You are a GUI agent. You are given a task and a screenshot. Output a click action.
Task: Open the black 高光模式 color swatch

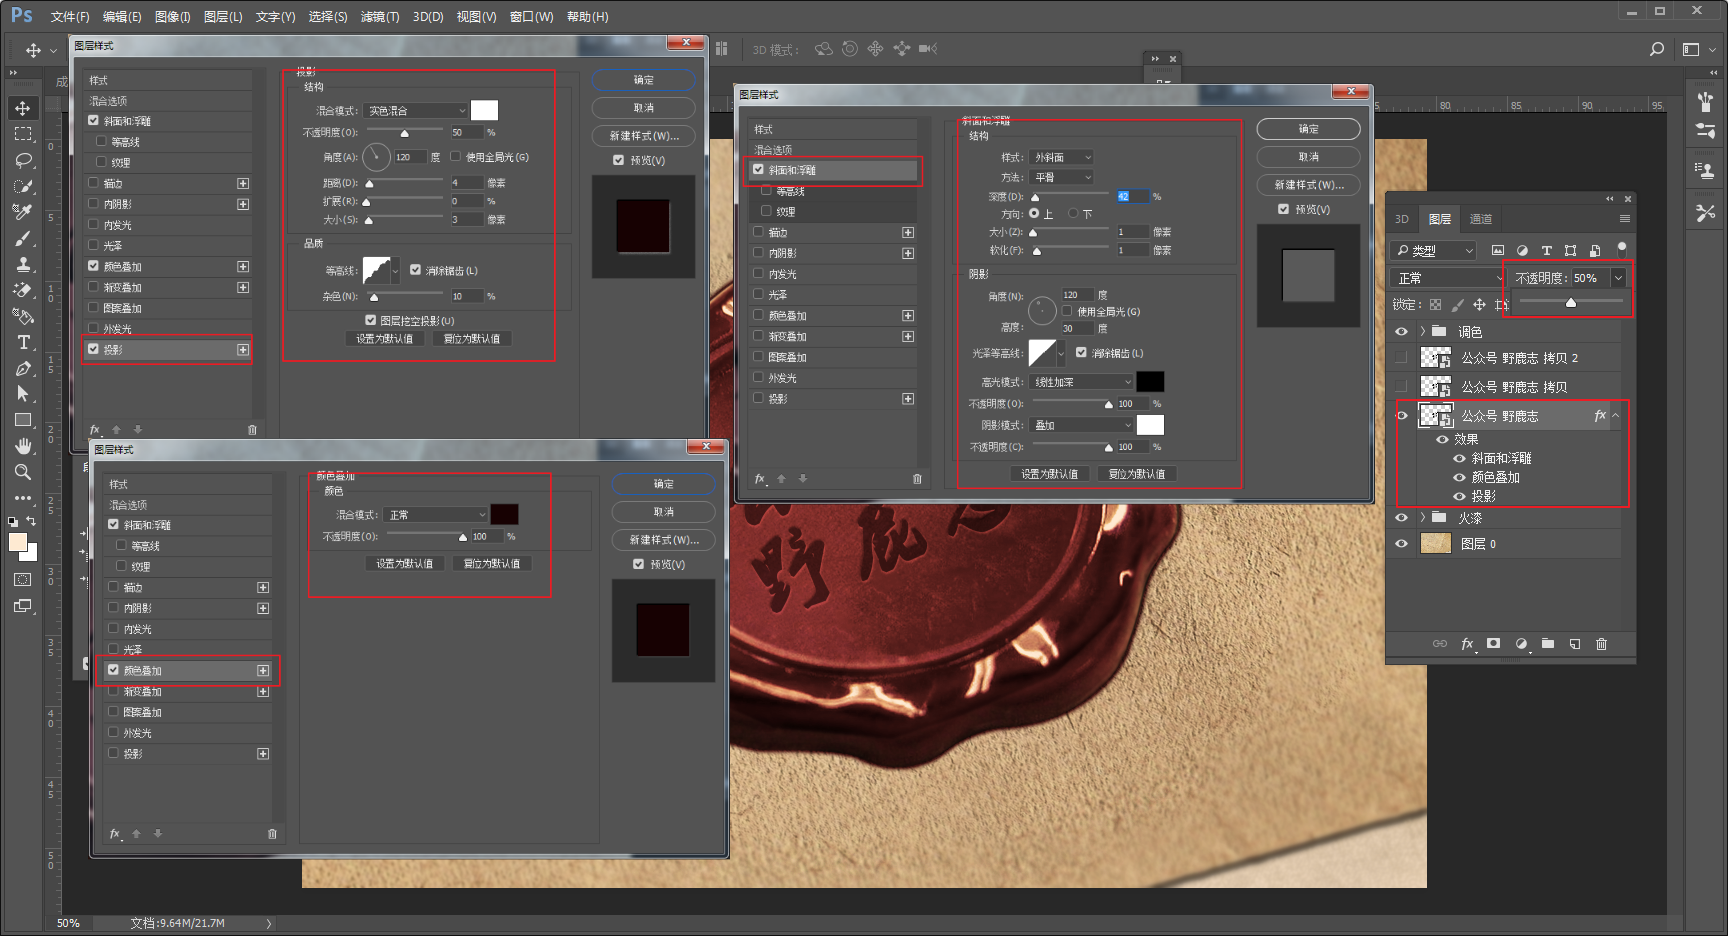click(1150, 381)
